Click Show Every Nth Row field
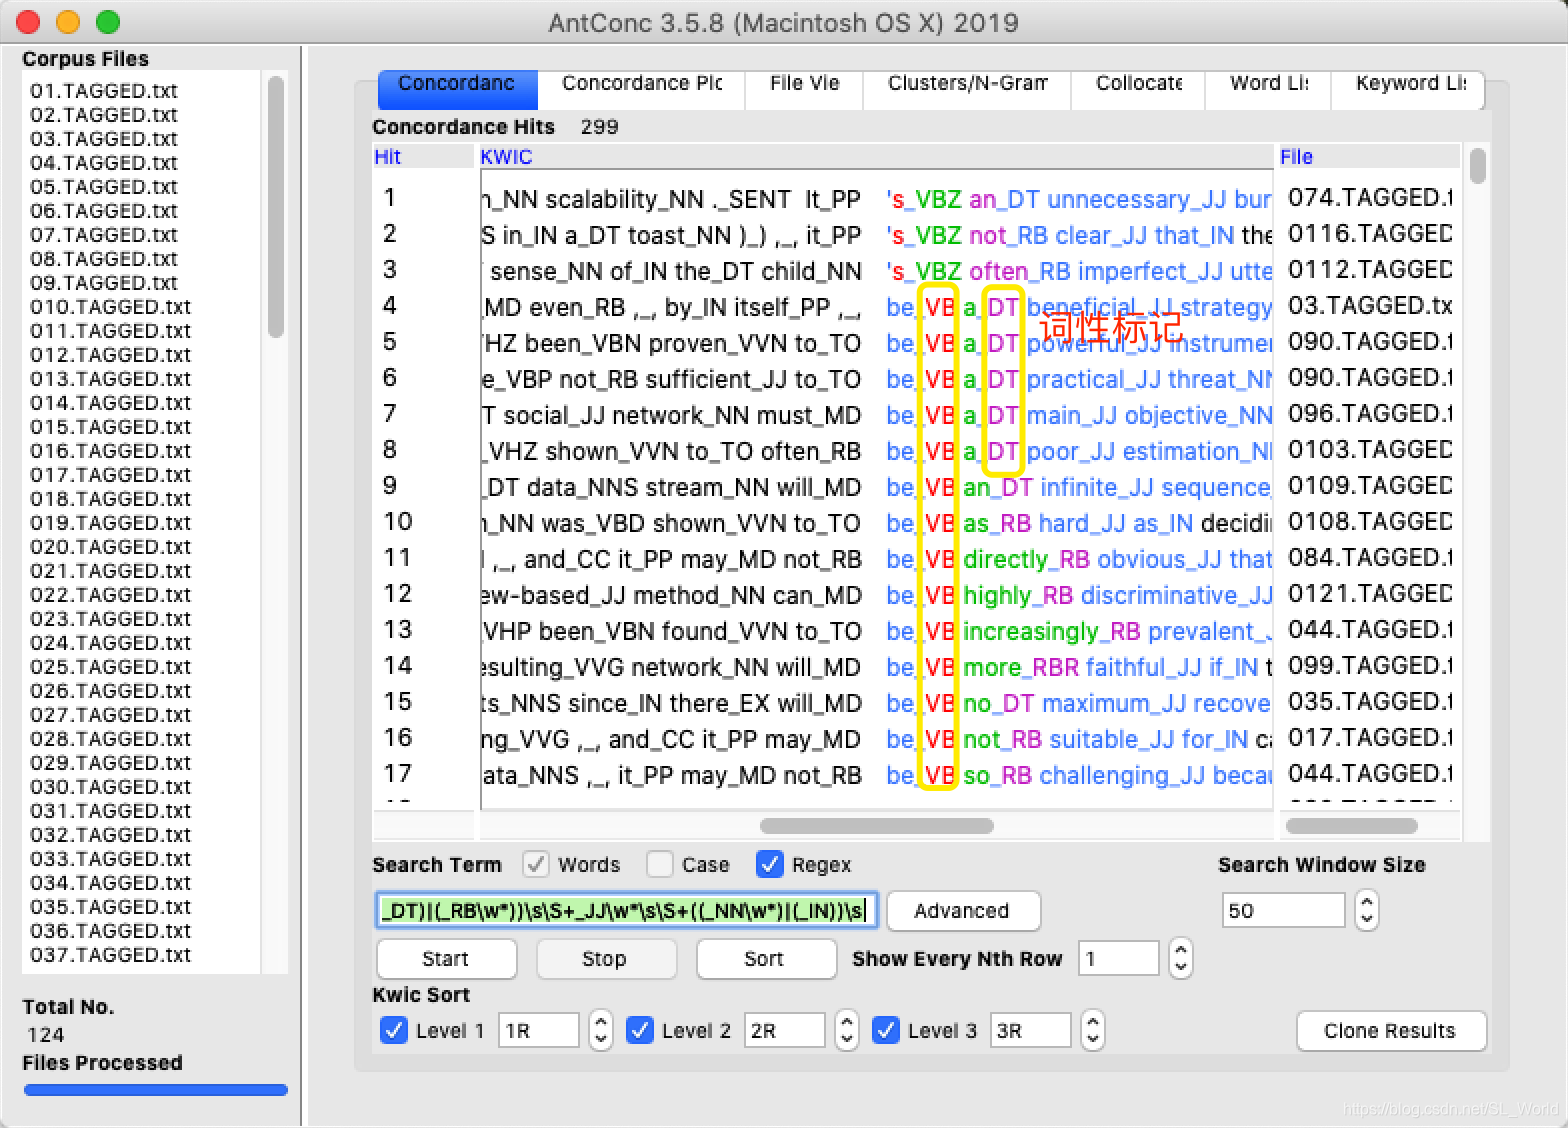Viewport: 1568px width, 1128px height. coord(1118,959)
